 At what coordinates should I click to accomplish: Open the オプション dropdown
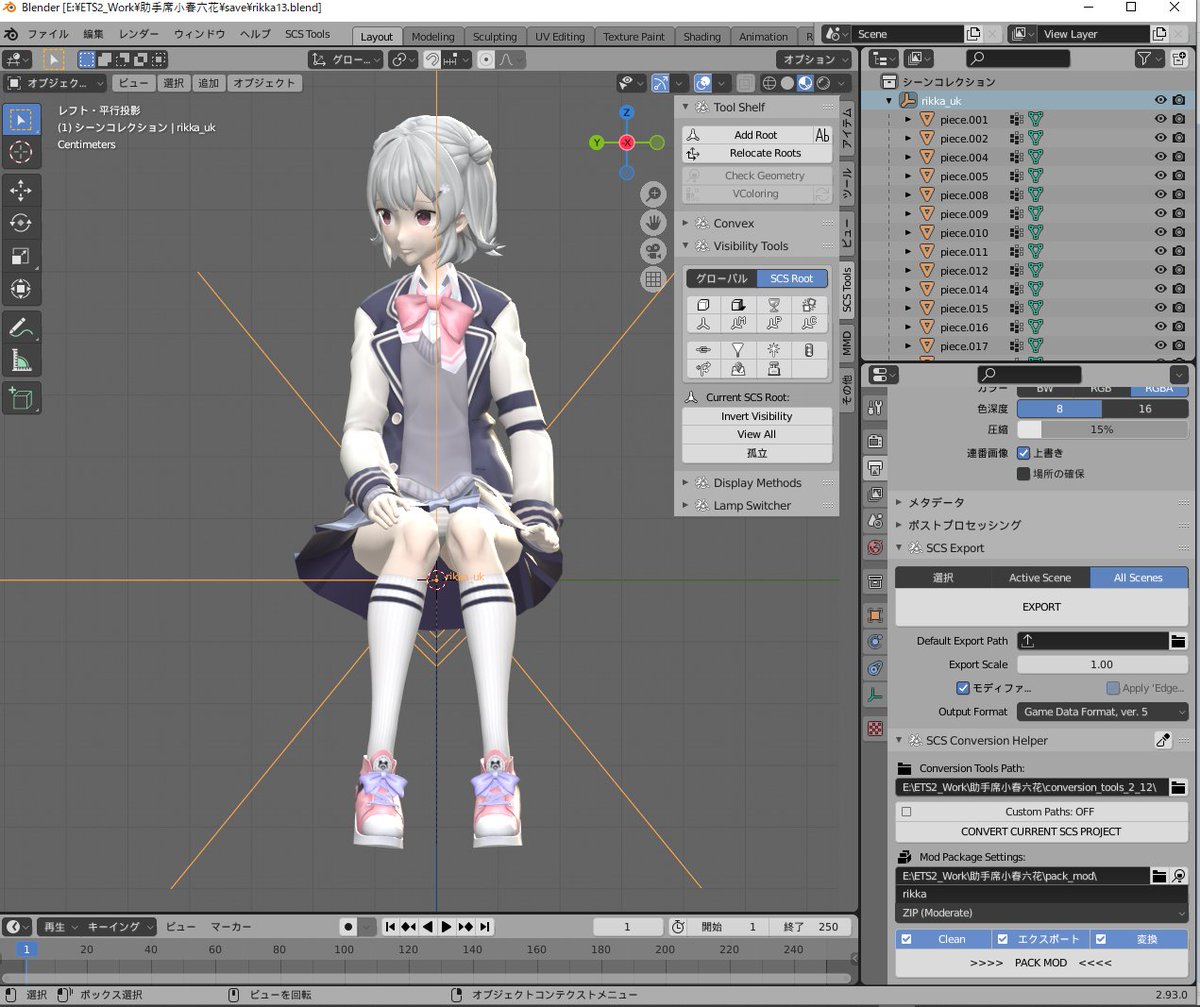coord(816,60)
